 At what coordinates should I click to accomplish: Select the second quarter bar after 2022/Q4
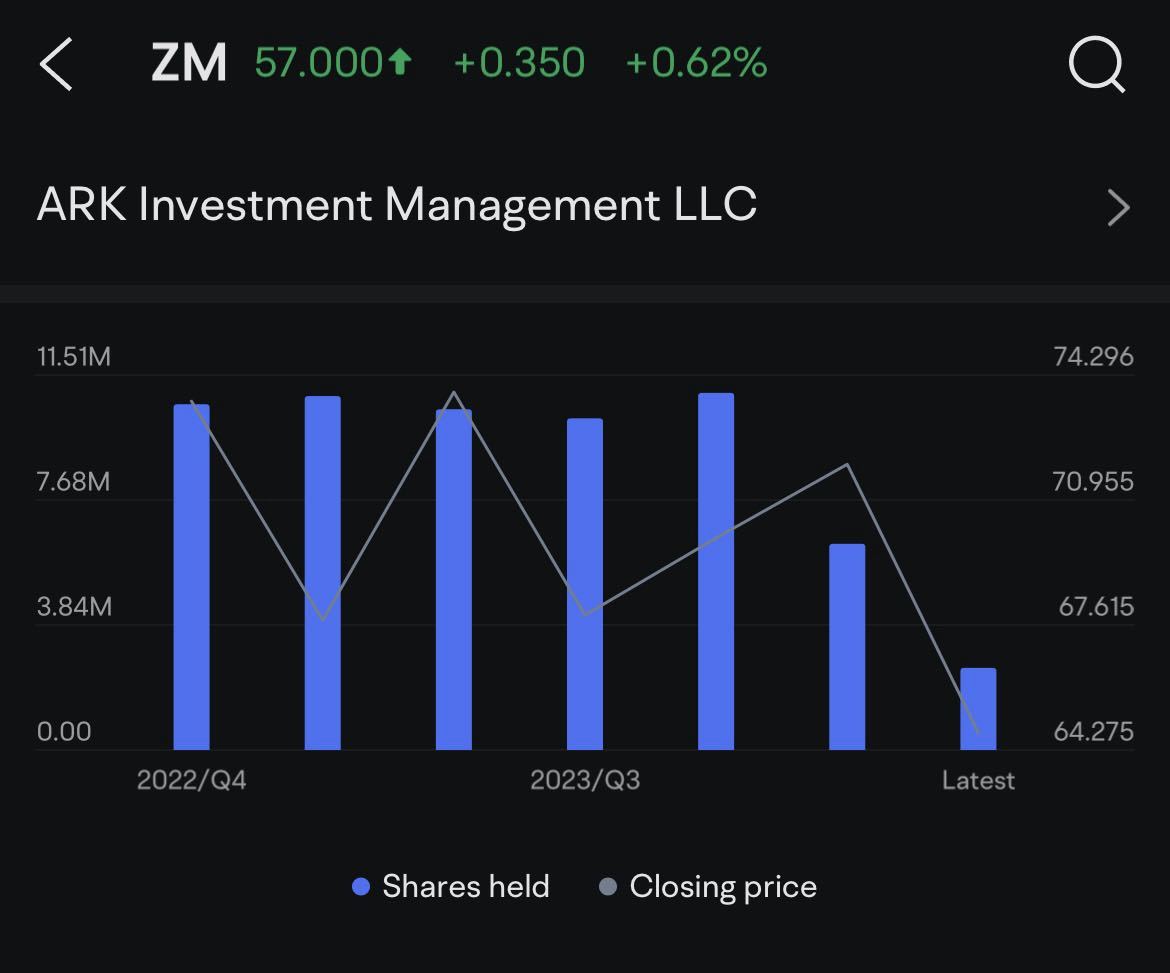pyautogui.click(x=454, y=579)
